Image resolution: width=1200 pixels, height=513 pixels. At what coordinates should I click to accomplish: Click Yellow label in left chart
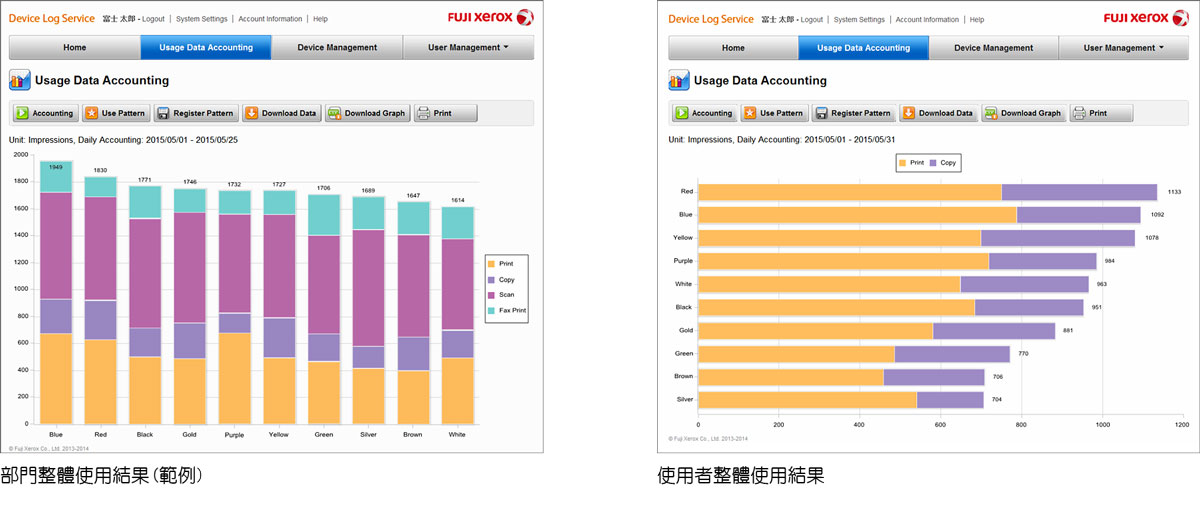pyautogui.click(x=280, y=435)
